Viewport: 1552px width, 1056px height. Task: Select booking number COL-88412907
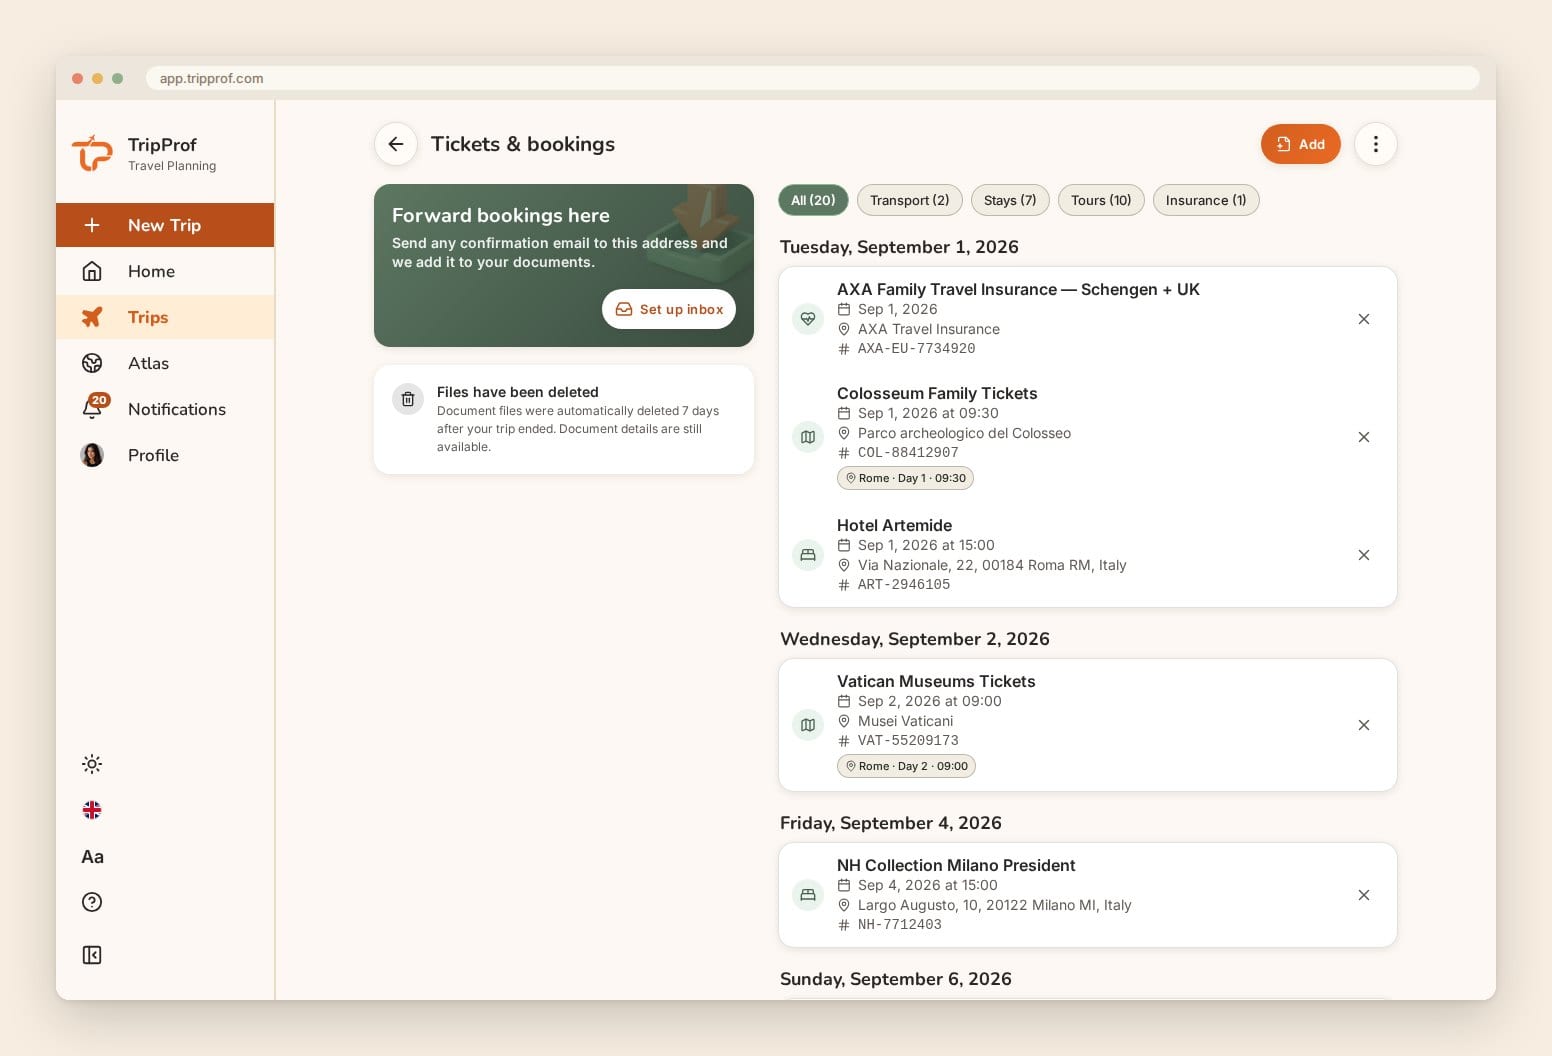(x=908, y=452)
